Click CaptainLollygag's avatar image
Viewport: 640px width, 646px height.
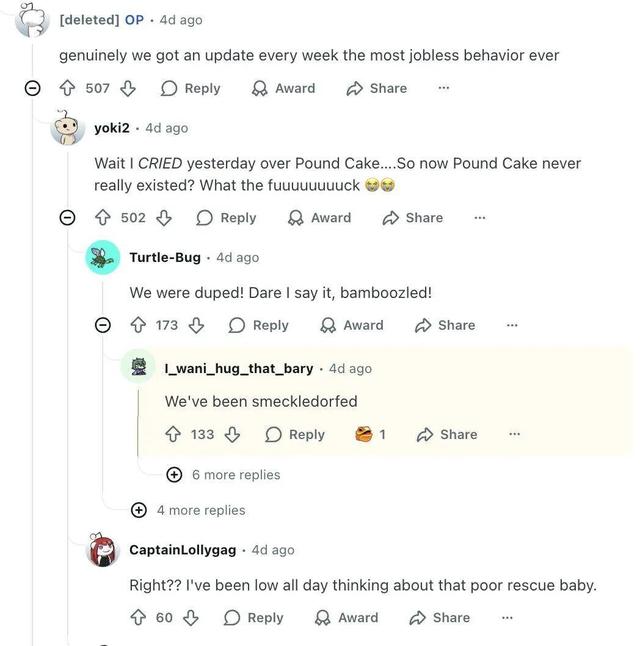[x=103, y=550]
